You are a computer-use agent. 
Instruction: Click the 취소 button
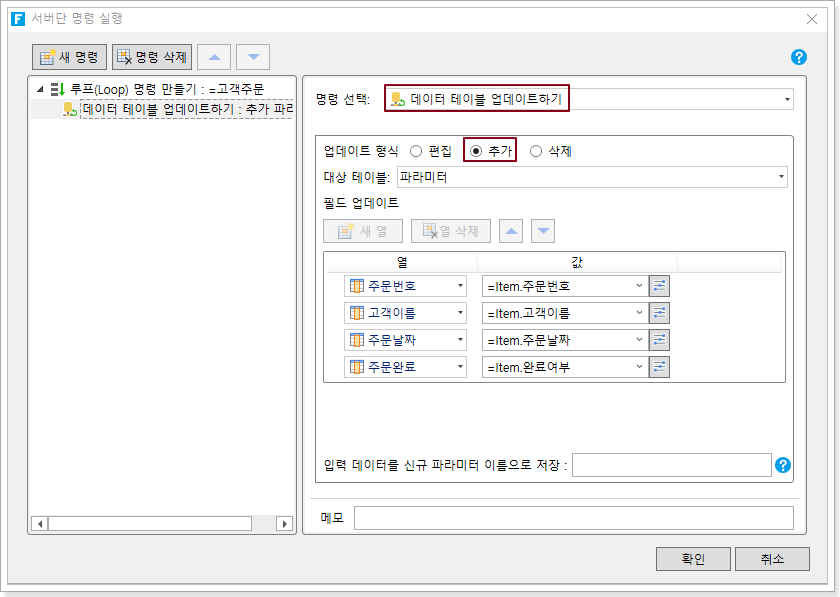click(x=772, y=559)
